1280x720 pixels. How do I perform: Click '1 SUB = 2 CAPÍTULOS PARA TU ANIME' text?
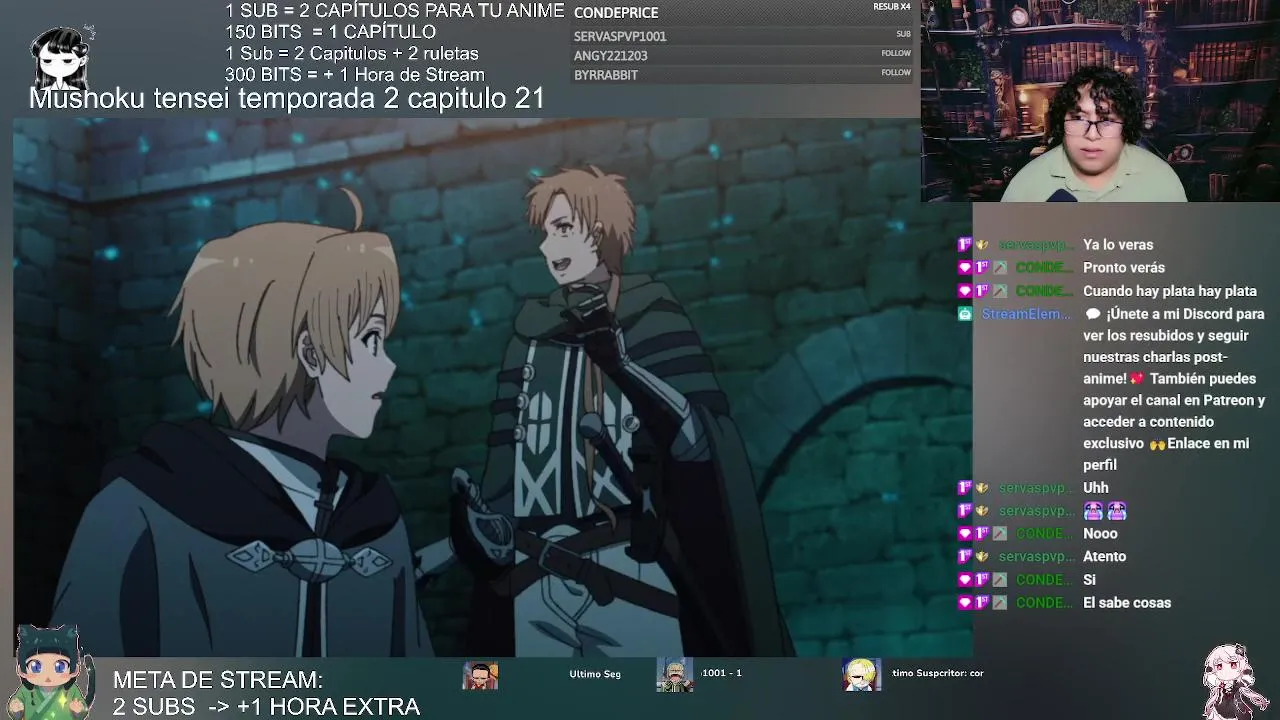[x=395, y=11]
